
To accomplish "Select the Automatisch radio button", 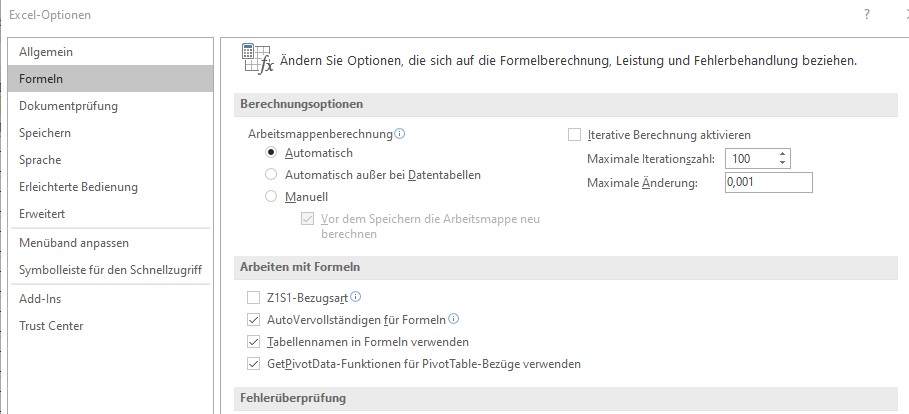I will [x=271, y=153].
